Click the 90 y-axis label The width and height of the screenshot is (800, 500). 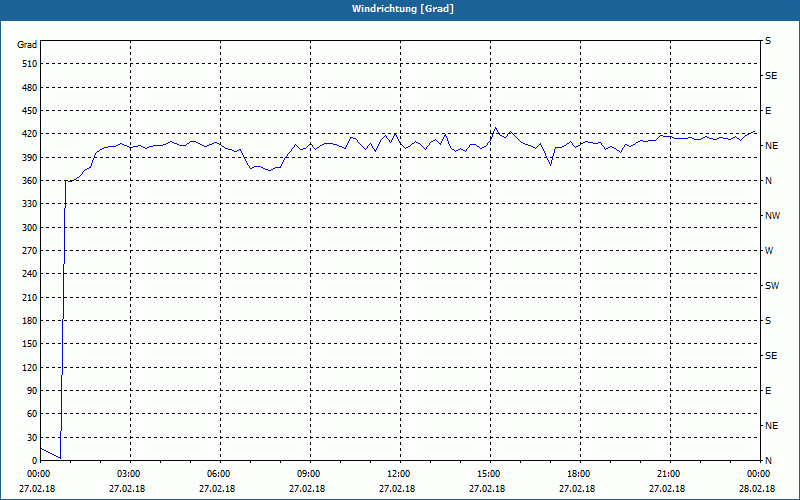pyautogui.click(x=32, y=391)
